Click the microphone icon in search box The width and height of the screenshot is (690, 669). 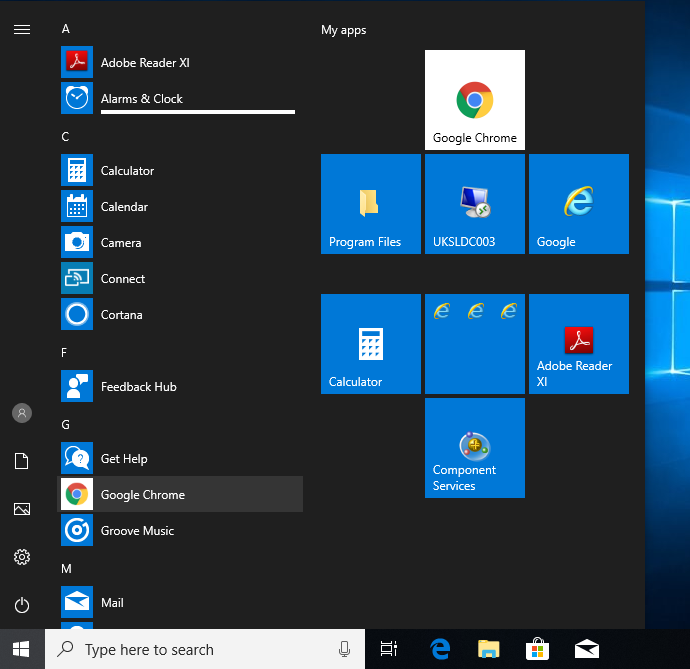click(345, 649)
